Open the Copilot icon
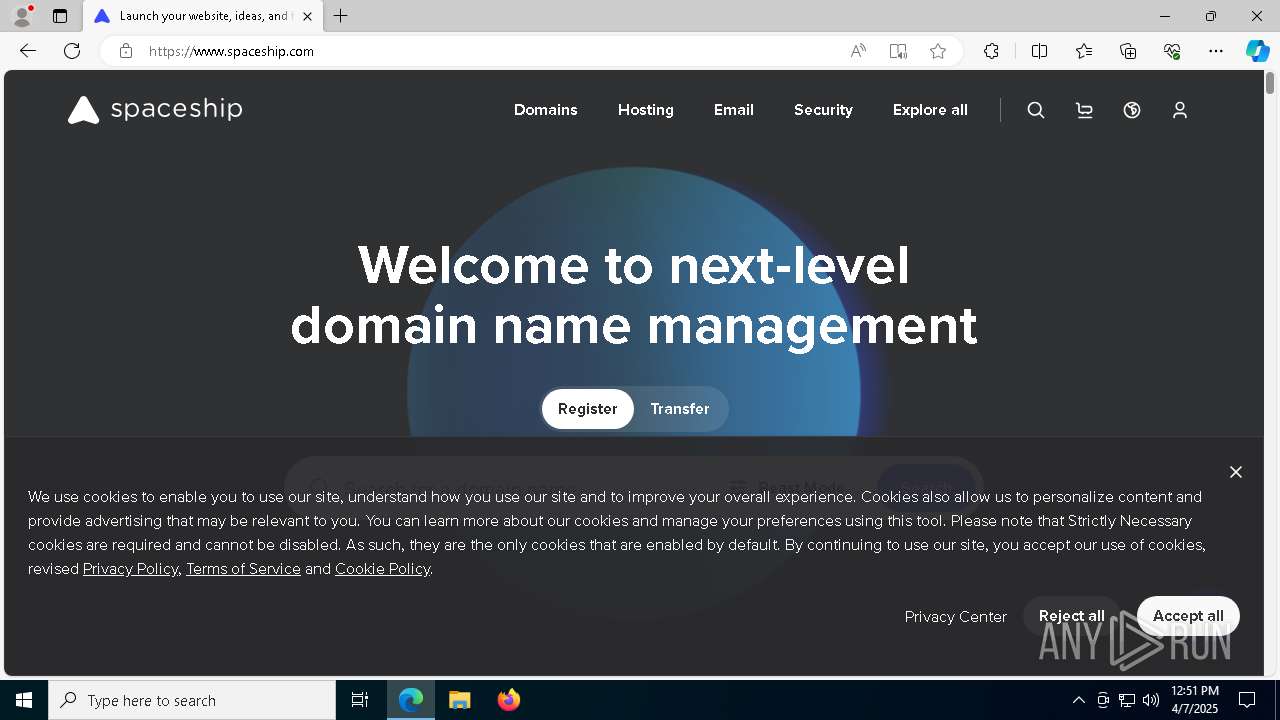This screenshot has width=1280, height=720. 1258,51
